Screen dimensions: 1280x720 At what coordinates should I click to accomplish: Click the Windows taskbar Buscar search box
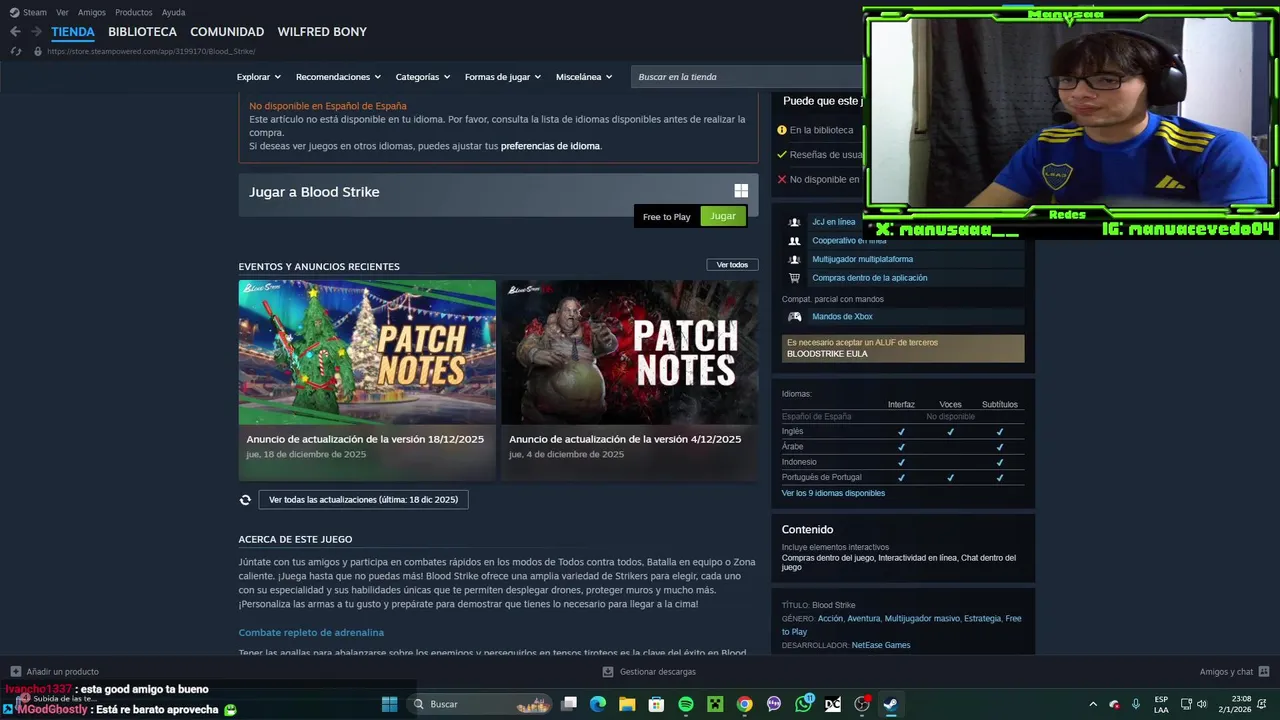pyautogui.click(x=479, y=704)
